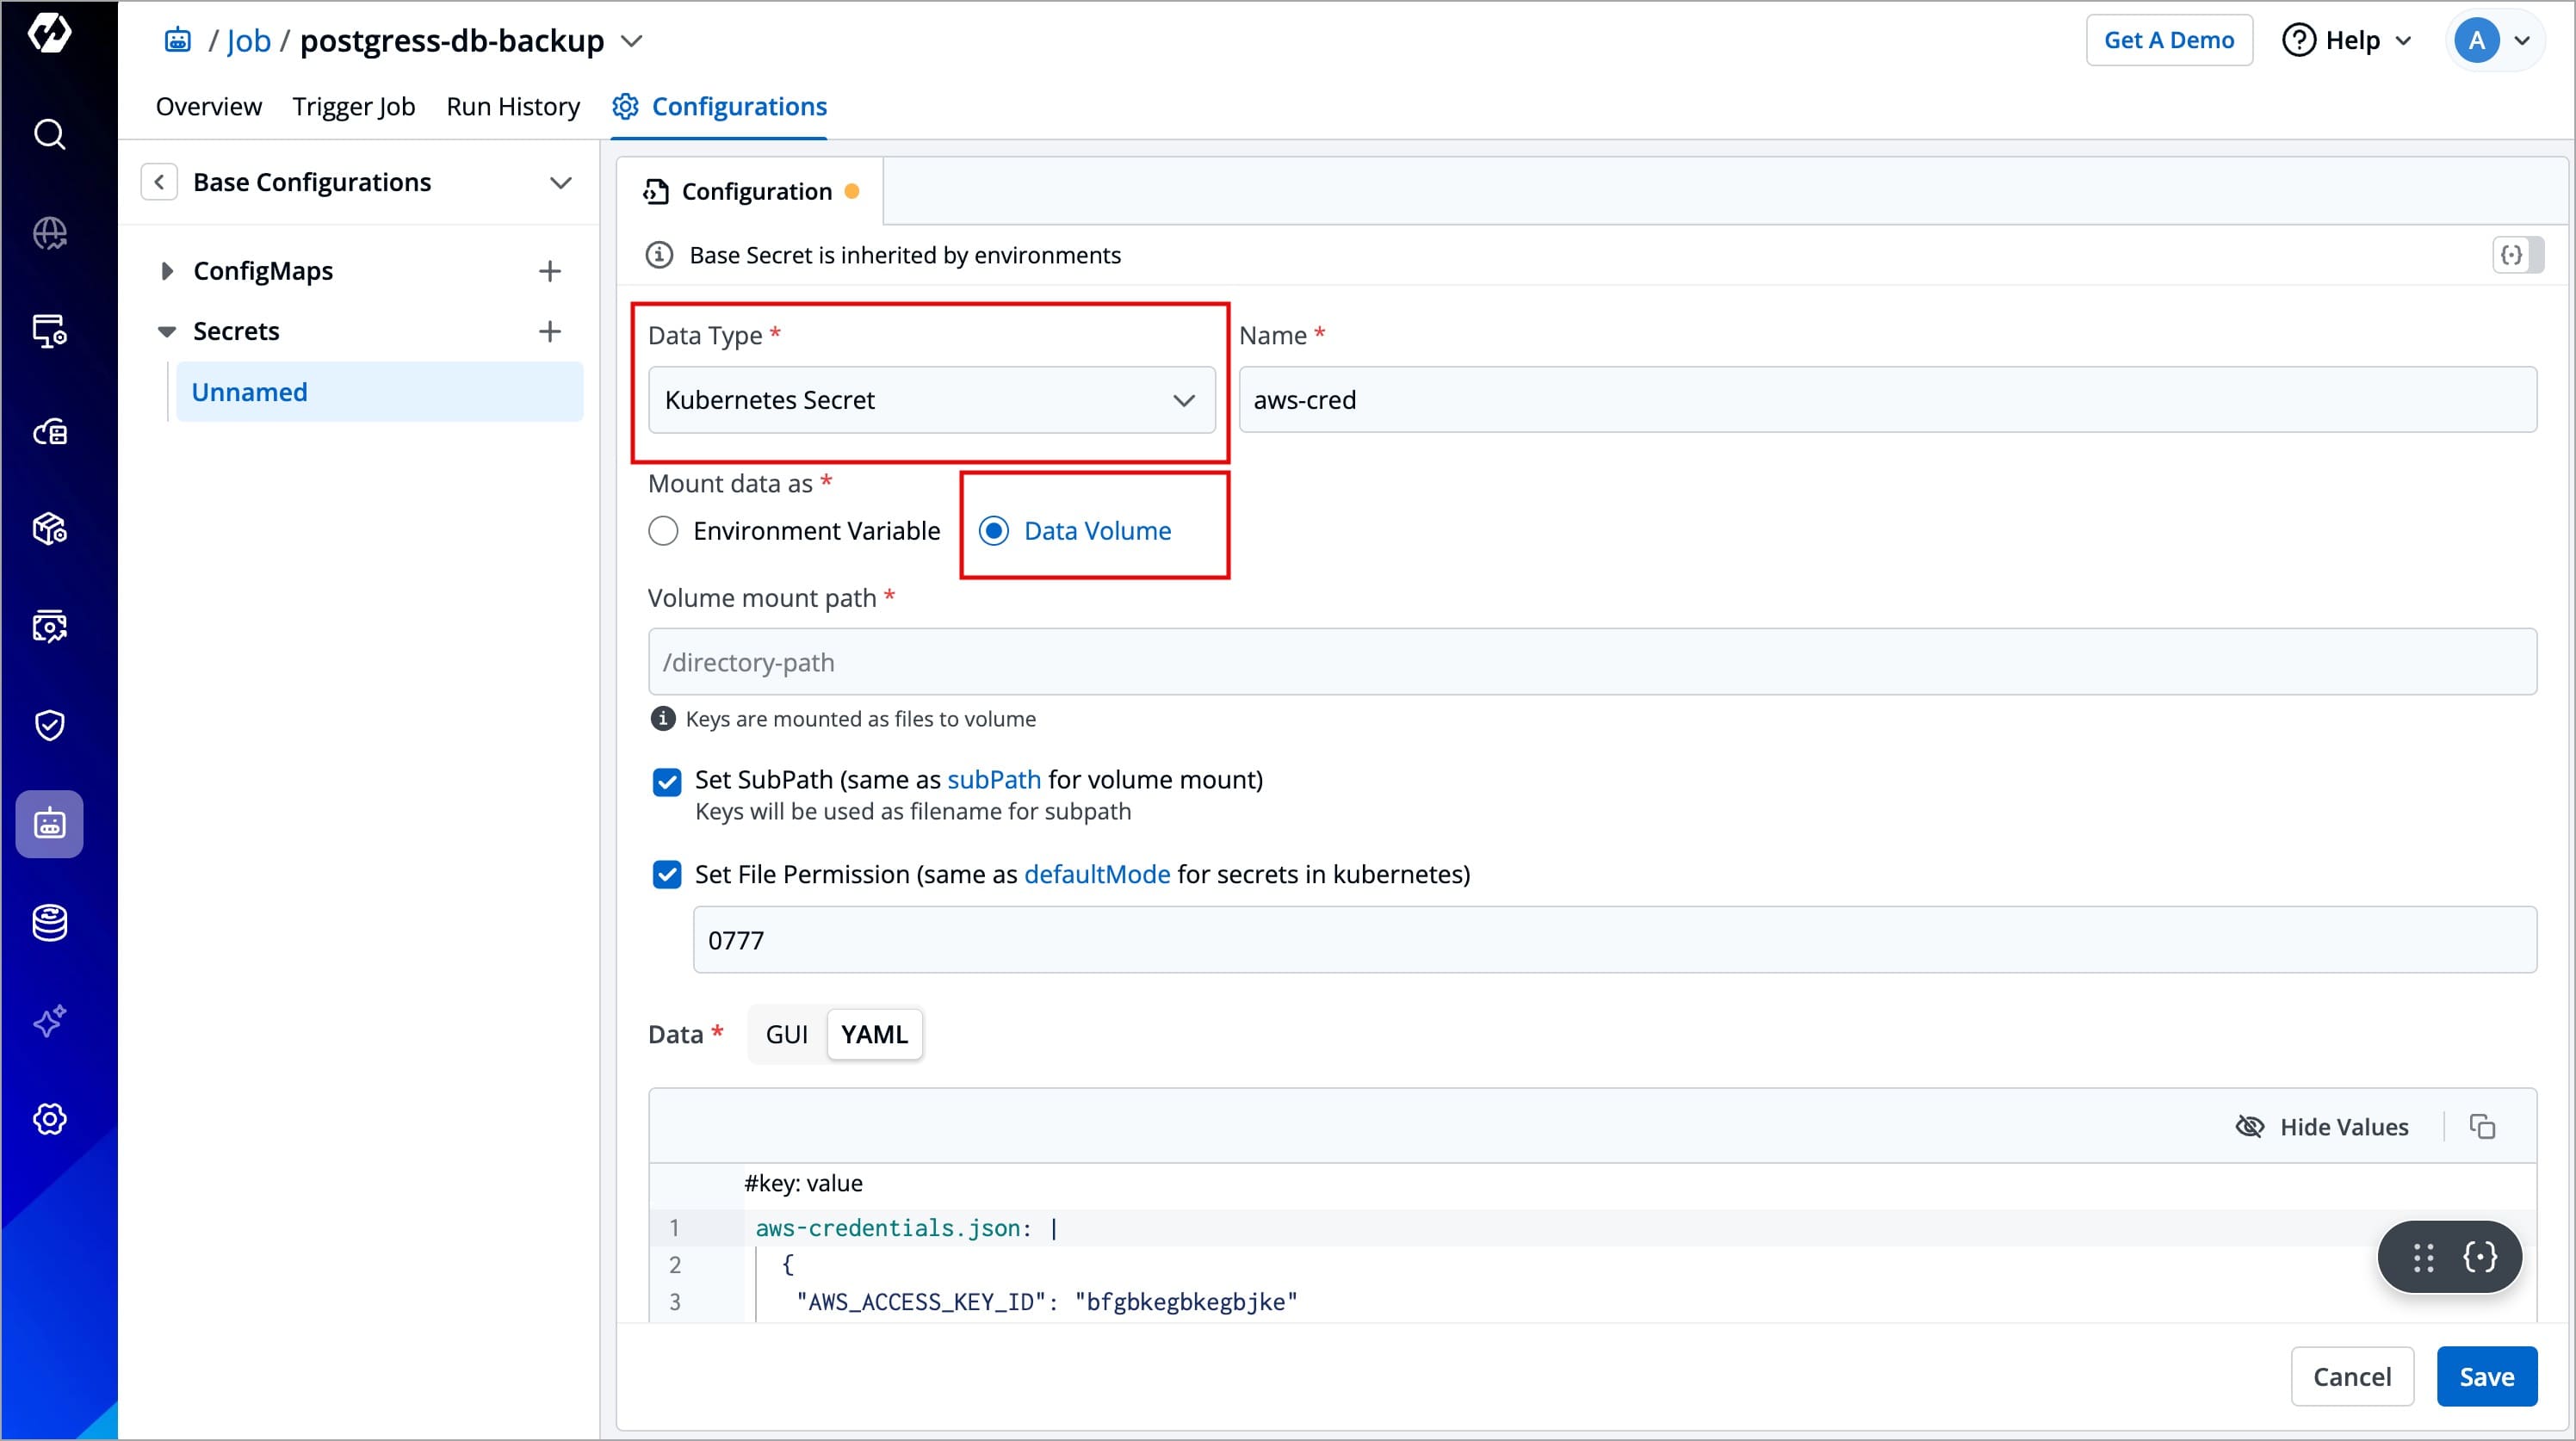Image resolution: width=2576 pixels, height=1441 pixels.
Task: Click the Volume mount path input field
Action: (1592, 662)
